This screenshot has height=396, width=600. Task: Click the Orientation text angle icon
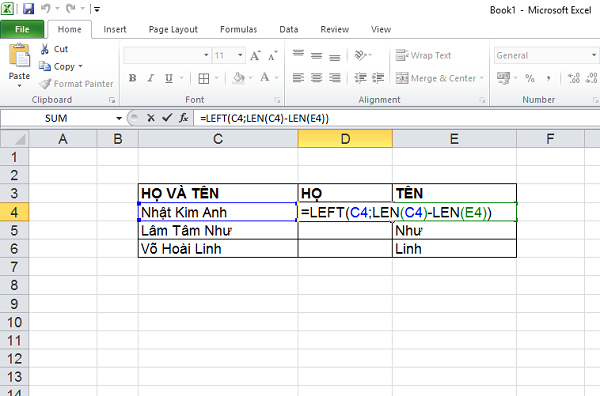360,56
